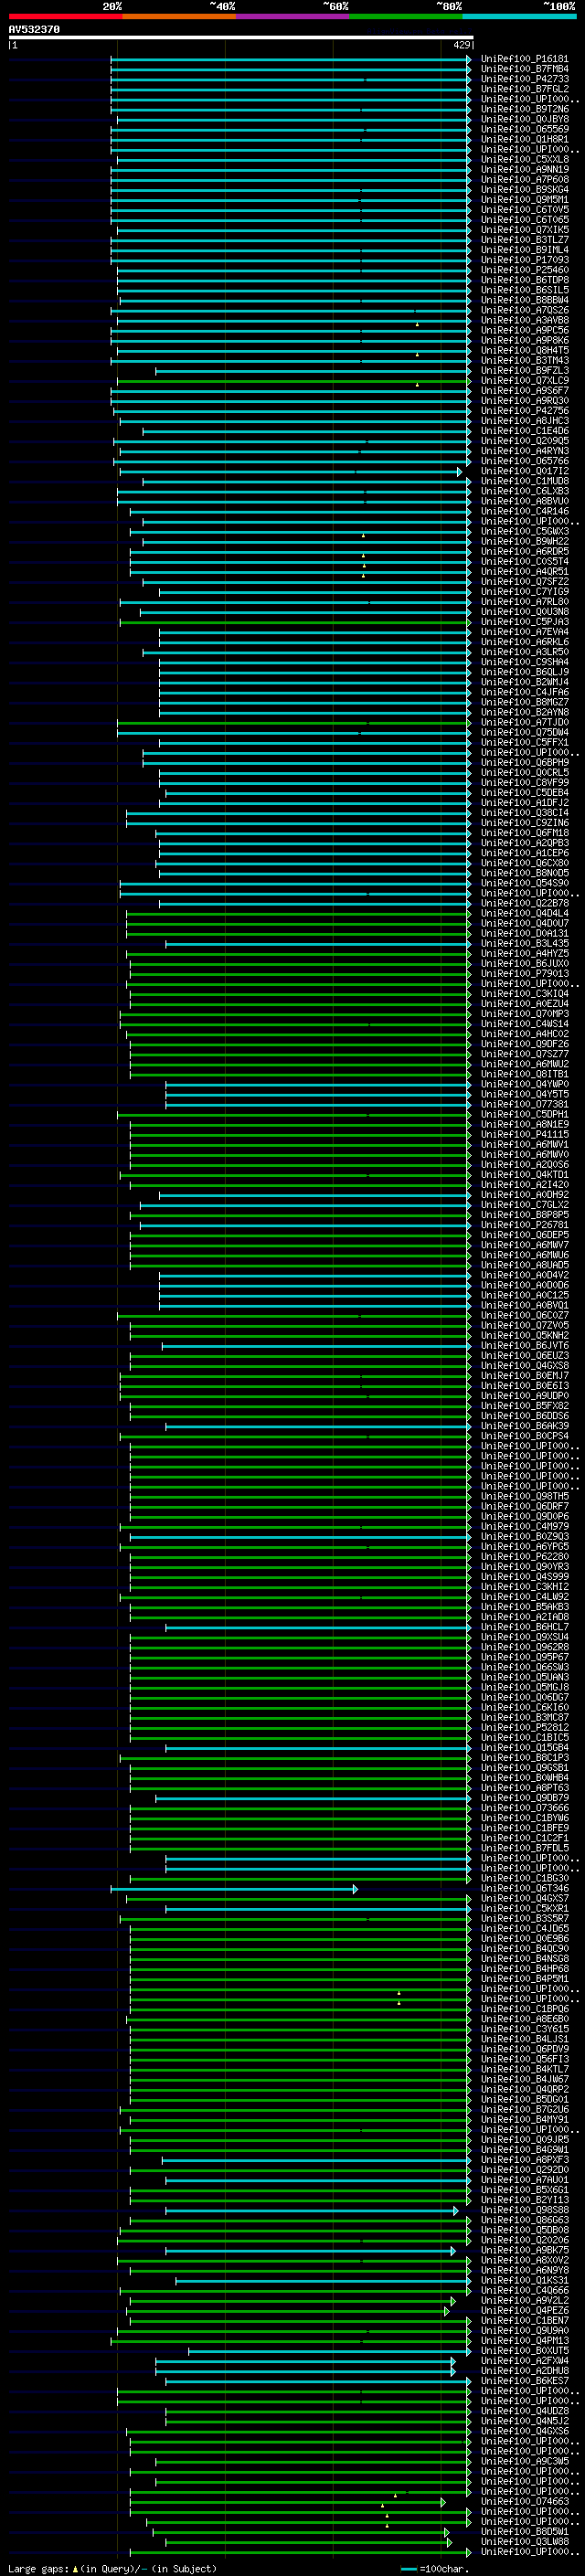Screen dimensions: 585x2576
Task: Click the red ~20% identity legend segment
Action: tap(65, 16)
